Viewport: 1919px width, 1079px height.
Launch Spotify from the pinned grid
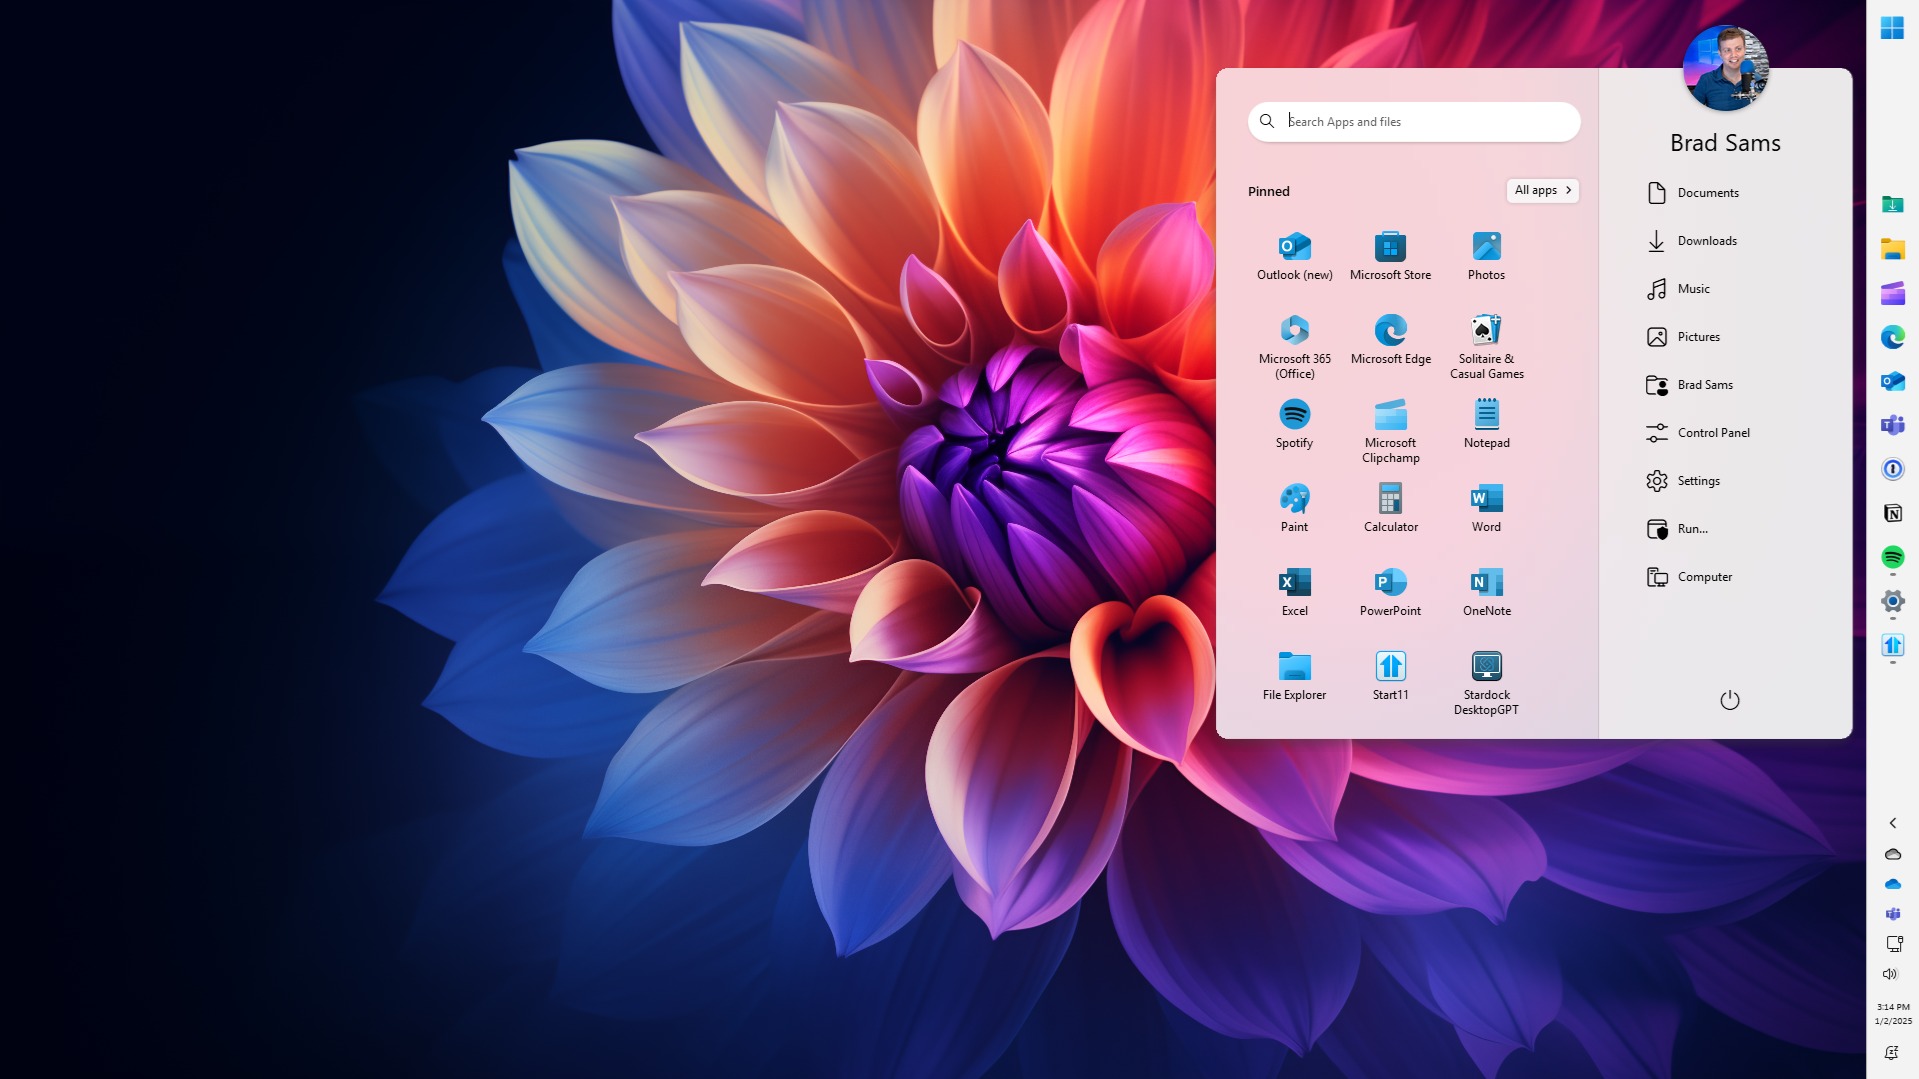[x=1294, y=425]
